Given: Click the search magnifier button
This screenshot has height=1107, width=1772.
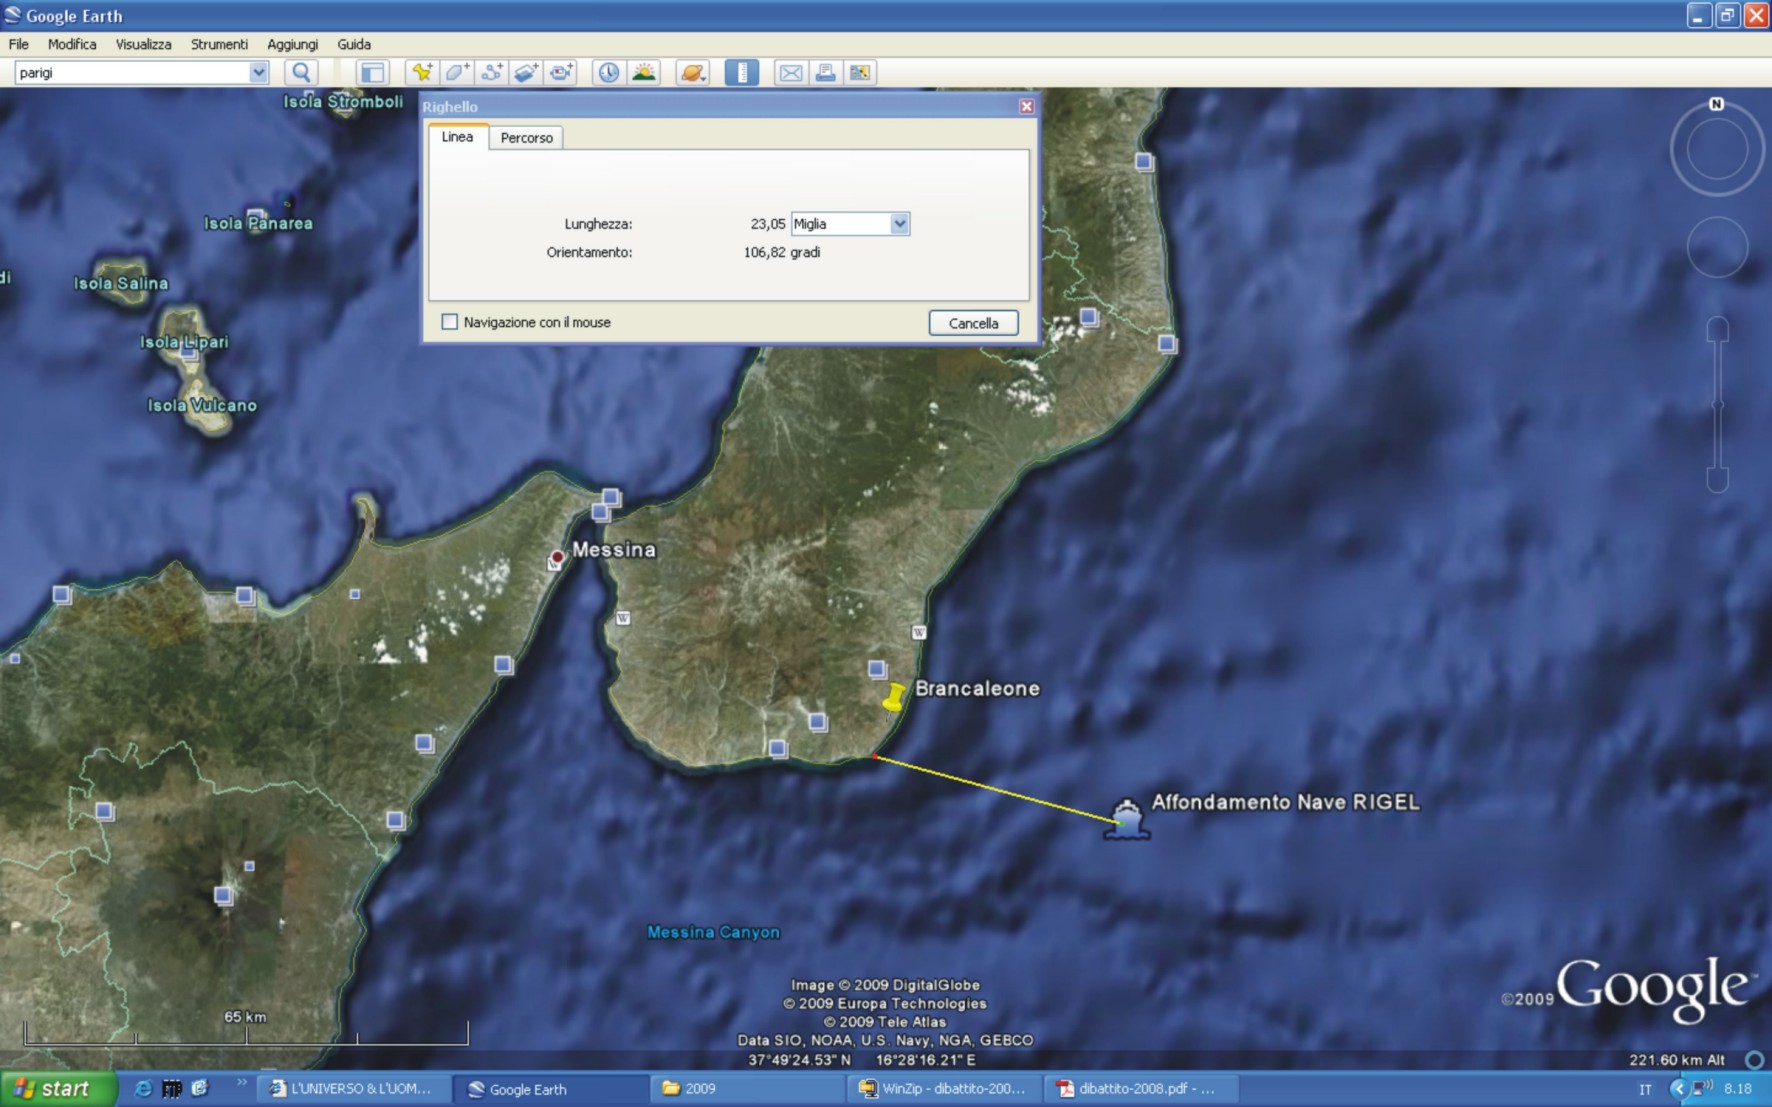Looking at the screenshot, I should [301, 72].
